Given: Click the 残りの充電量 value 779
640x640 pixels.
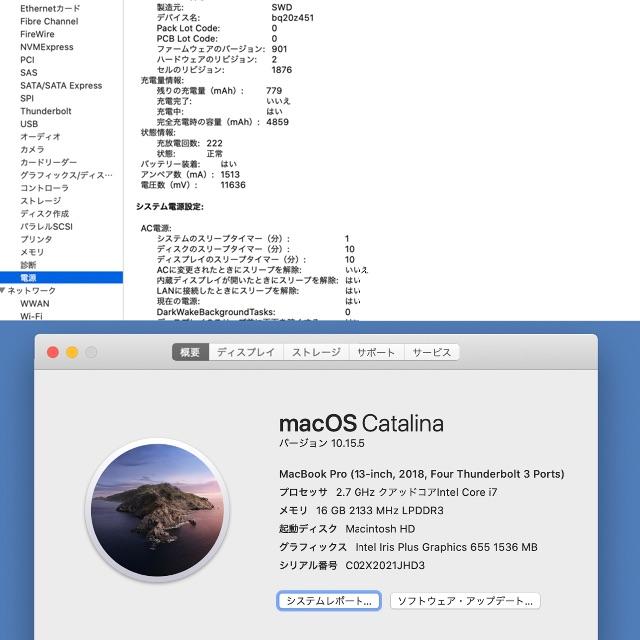Looking at the screenshot, I should click(x=274, y=91).
